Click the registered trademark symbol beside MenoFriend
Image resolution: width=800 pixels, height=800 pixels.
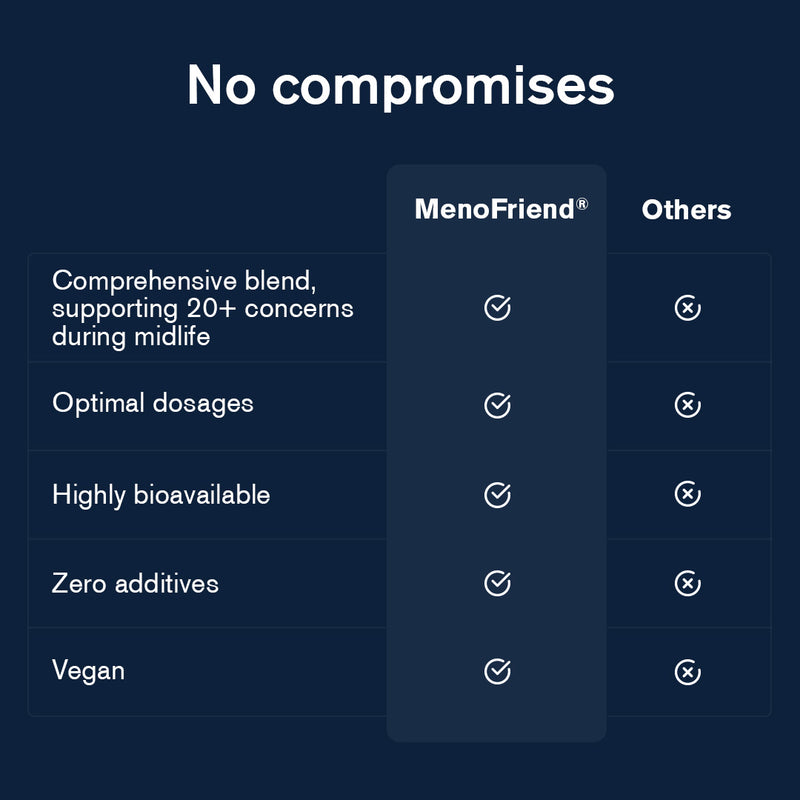582,203
